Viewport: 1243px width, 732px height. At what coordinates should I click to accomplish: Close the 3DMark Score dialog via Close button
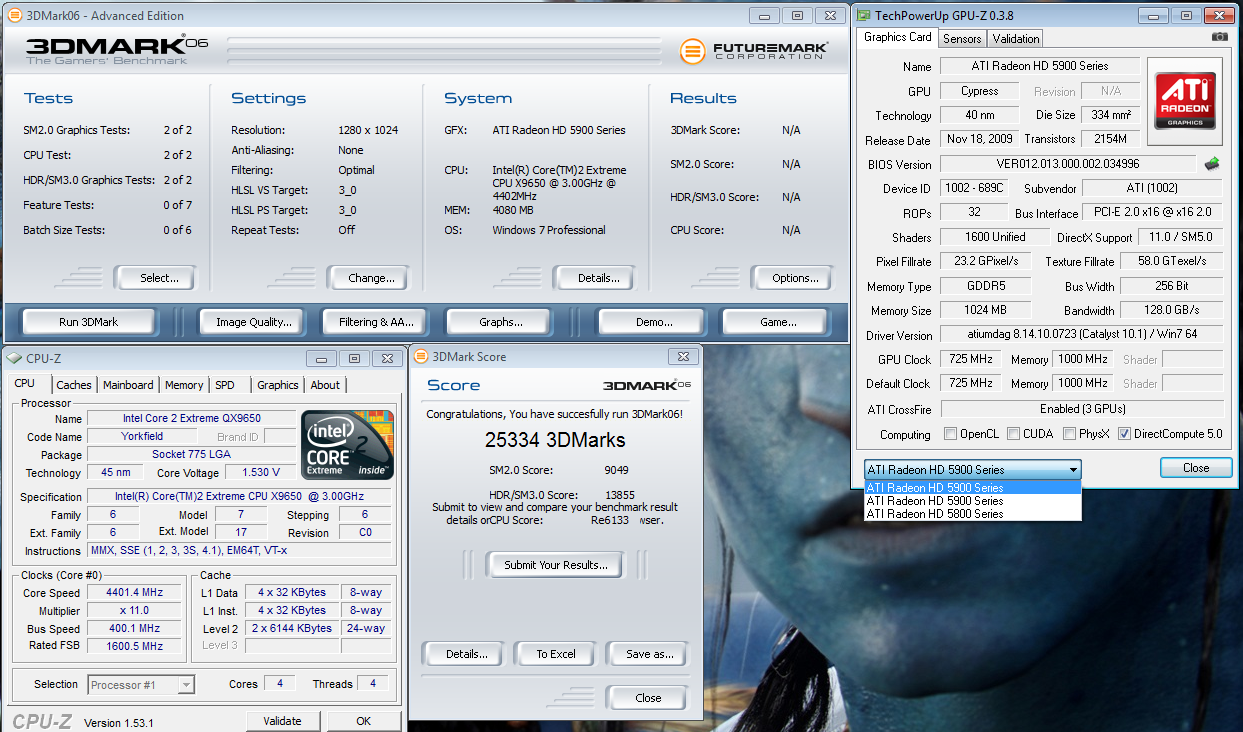pos(648,698)
